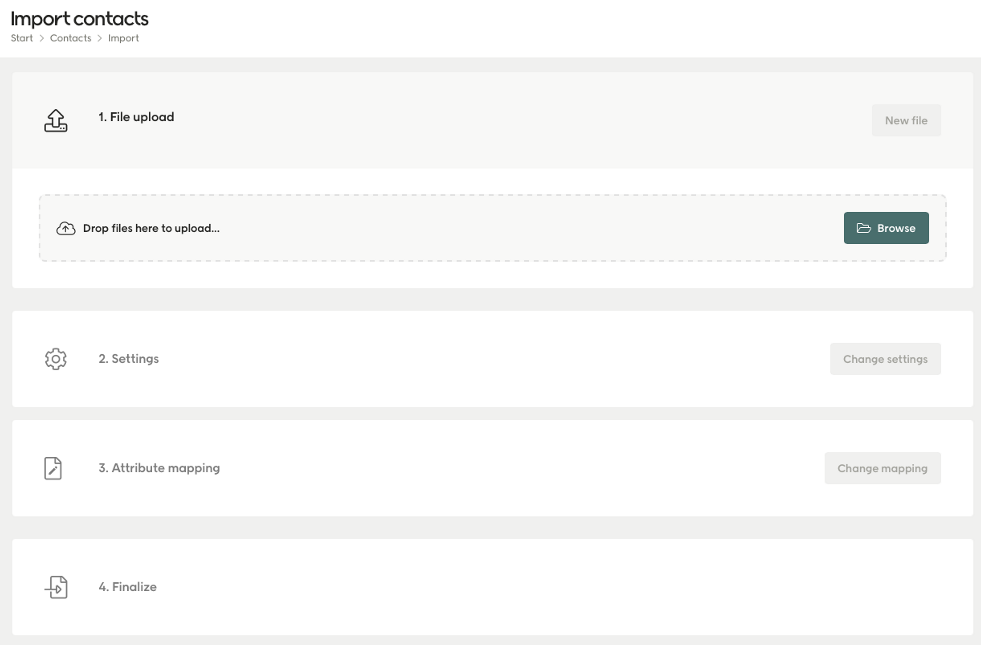
Task: Open Change settings
Action: point(885,359)
